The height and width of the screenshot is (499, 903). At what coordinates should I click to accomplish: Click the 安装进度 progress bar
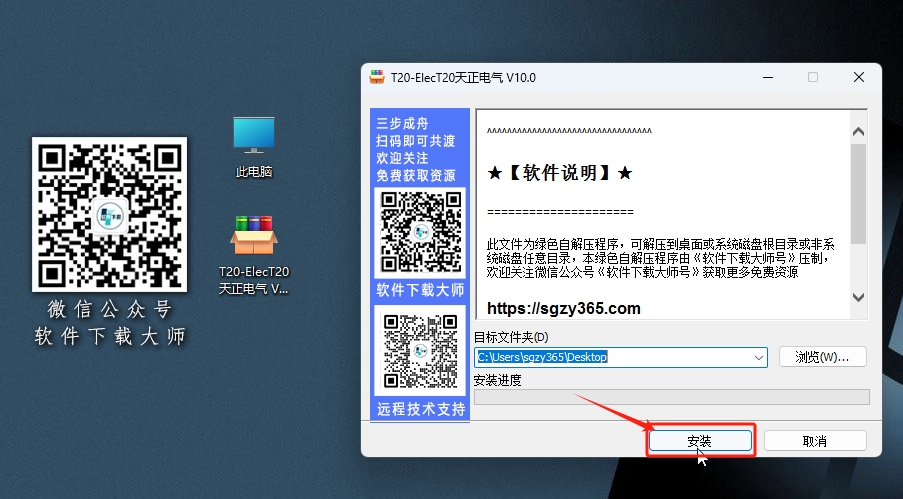point(671,396)
